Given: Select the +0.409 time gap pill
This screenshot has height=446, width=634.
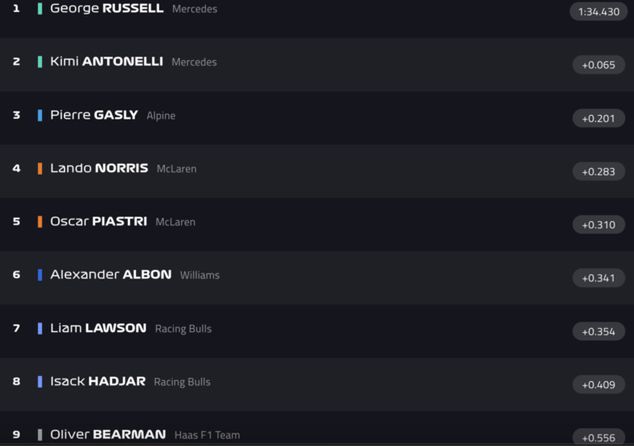Looking at the screenshot, I should pyautogui.click(x=599, y=384).
